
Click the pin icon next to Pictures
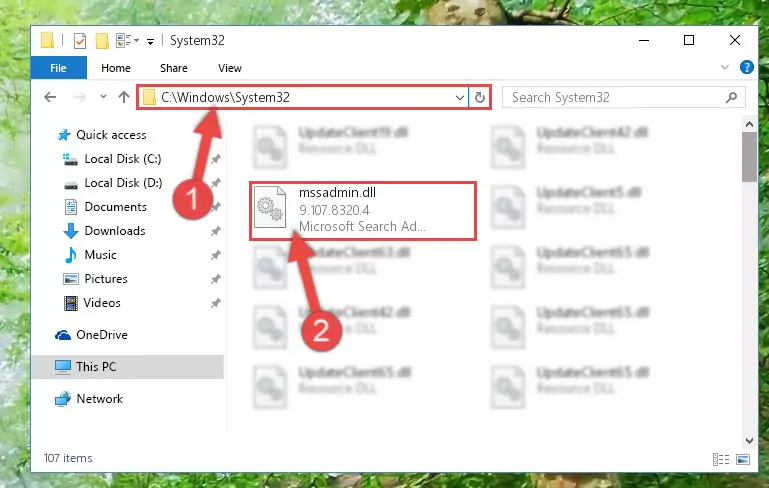tap(215, 279)
